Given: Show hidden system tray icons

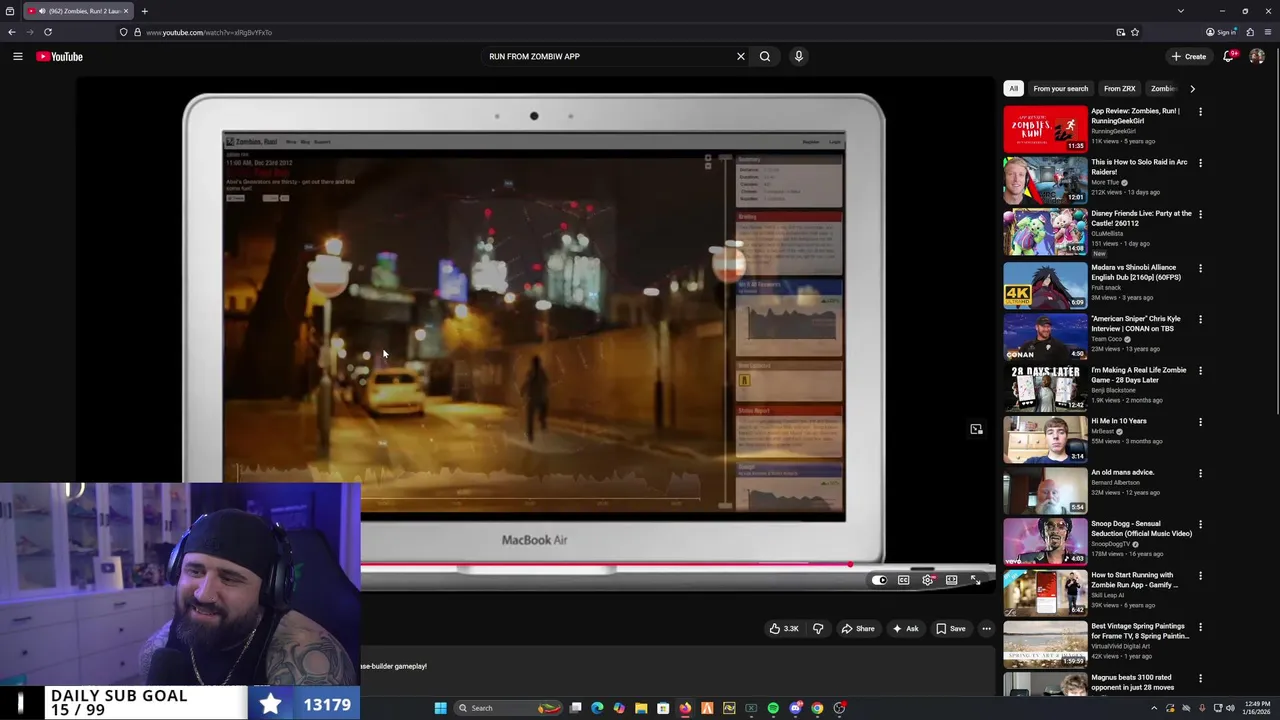Looking at the screenshot, I should [x=1154, y=708].
